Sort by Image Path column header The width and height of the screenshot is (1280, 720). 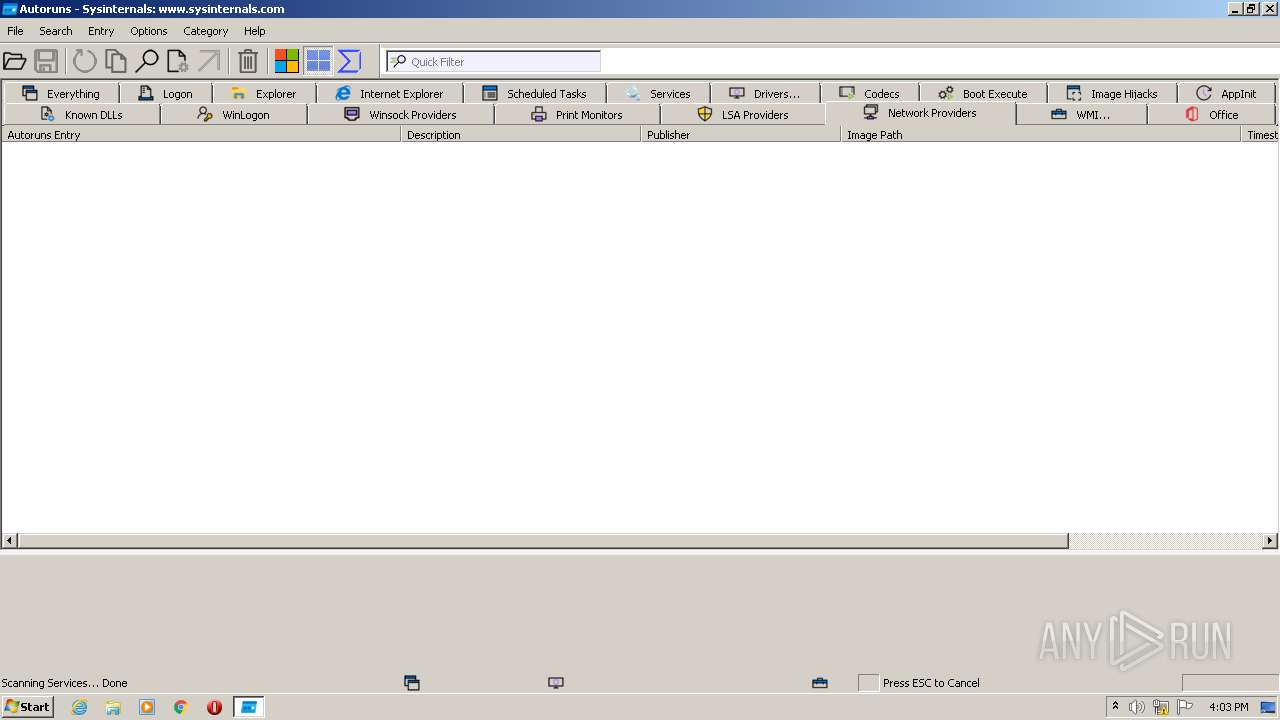click(x=1041, y=134)
